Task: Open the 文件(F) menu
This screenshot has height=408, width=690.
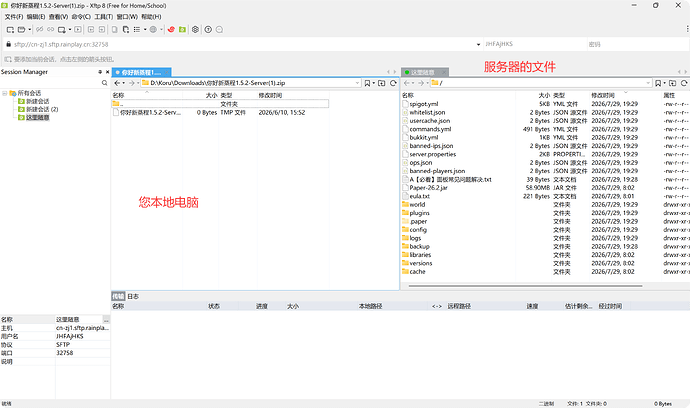Action: tap(14, 17)
